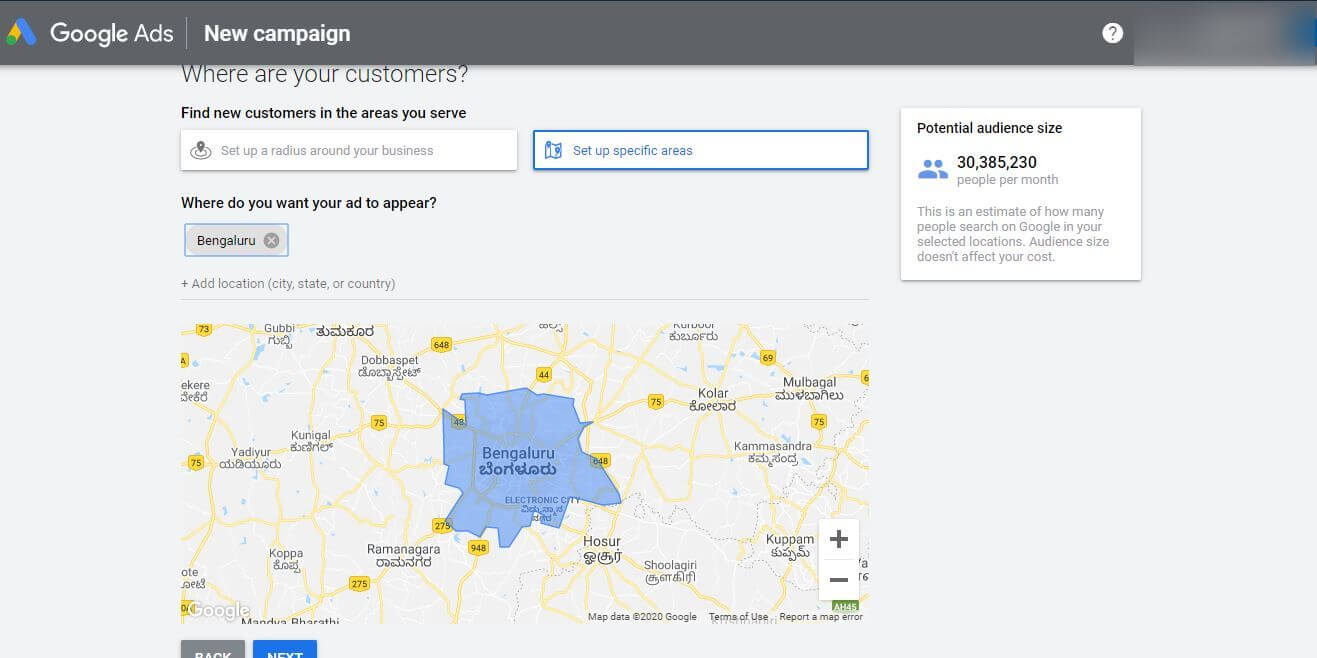
Task: Click the Map data ©2020 Google text
Action: pyautogui.click(x=642, y=617)
